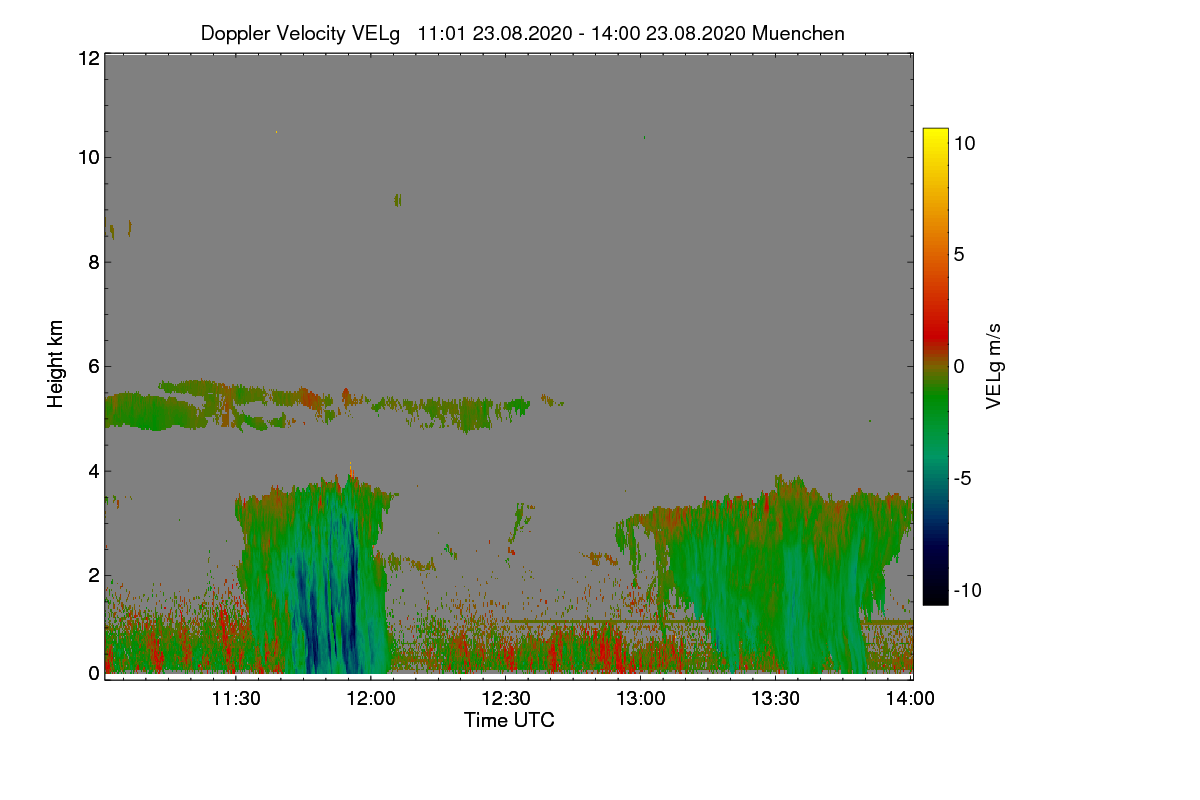Click the colorbar value '10'
The height and width of the screenshot is (800, 1200).
(965, 143)
